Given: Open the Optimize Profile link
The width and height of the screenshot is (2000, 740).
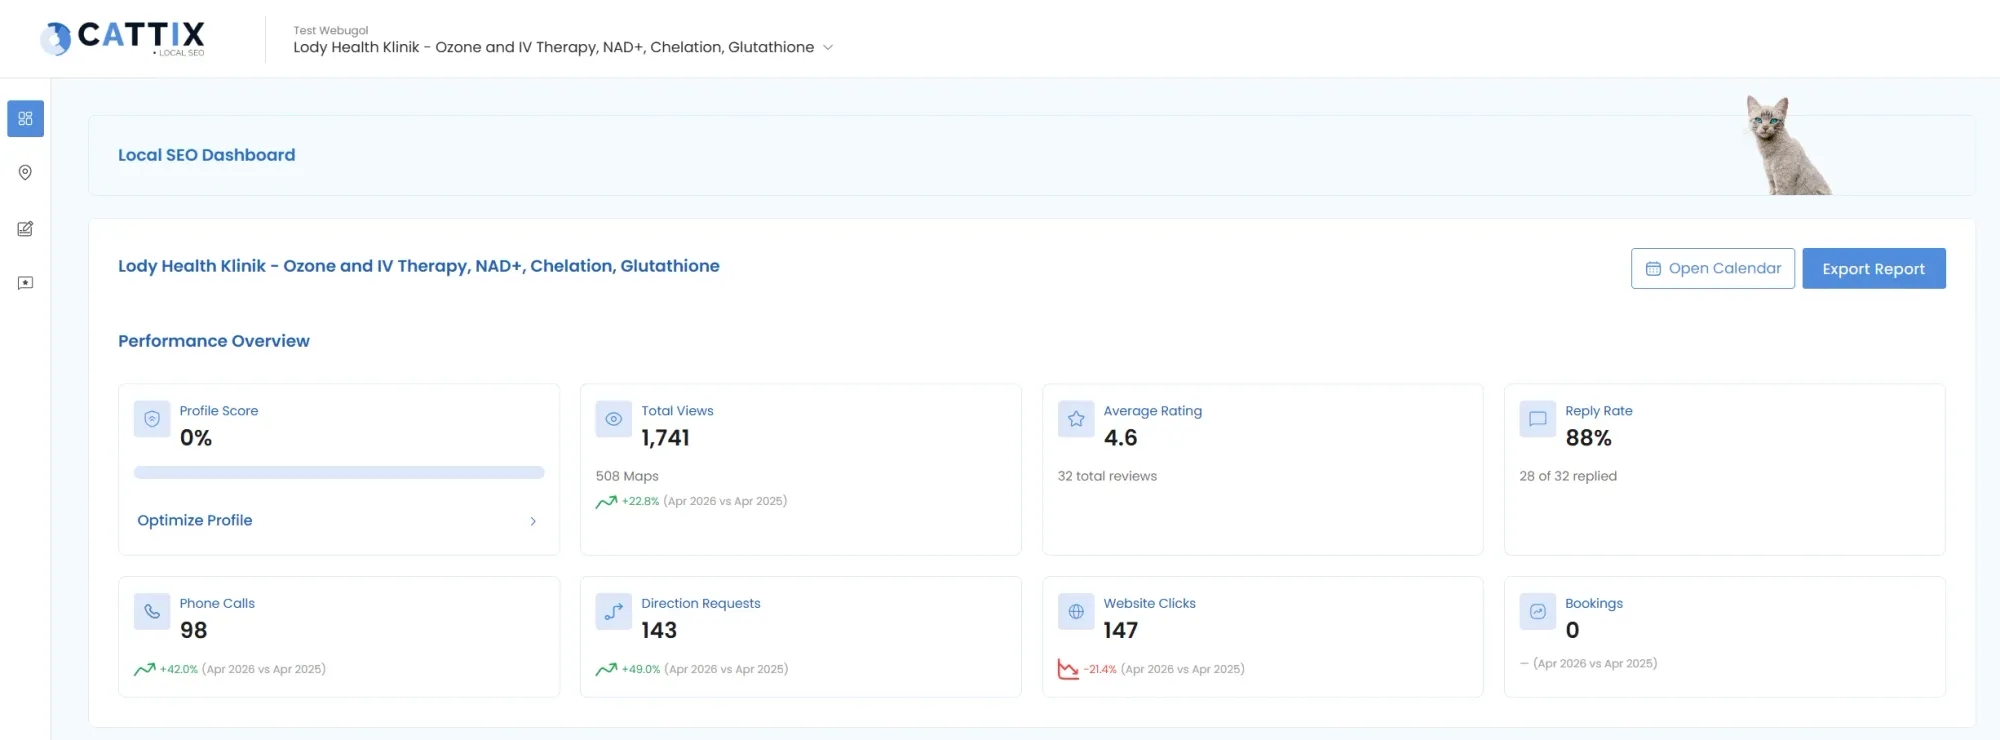Looking at the screenshot, I should (195, 520).
